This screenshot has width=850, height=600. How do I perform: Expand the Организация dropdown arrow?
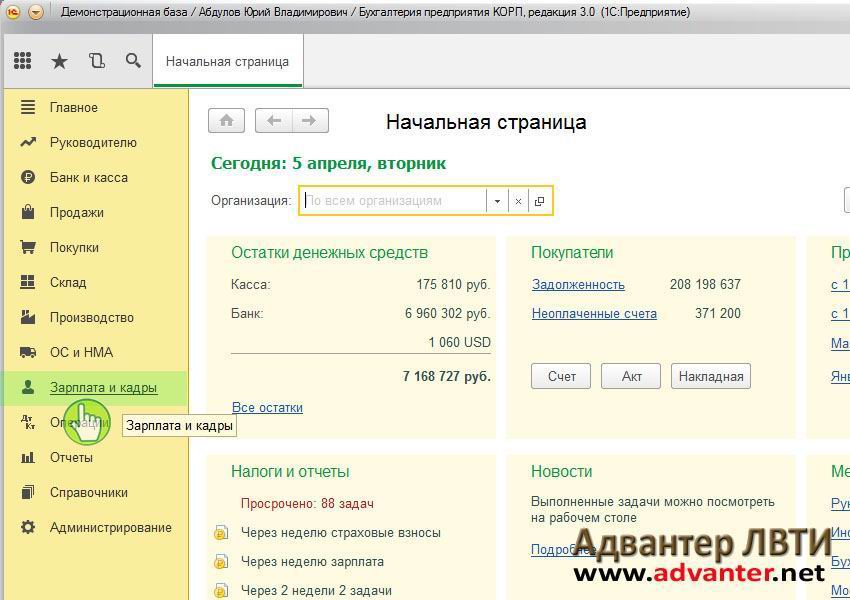click(497, 201)
